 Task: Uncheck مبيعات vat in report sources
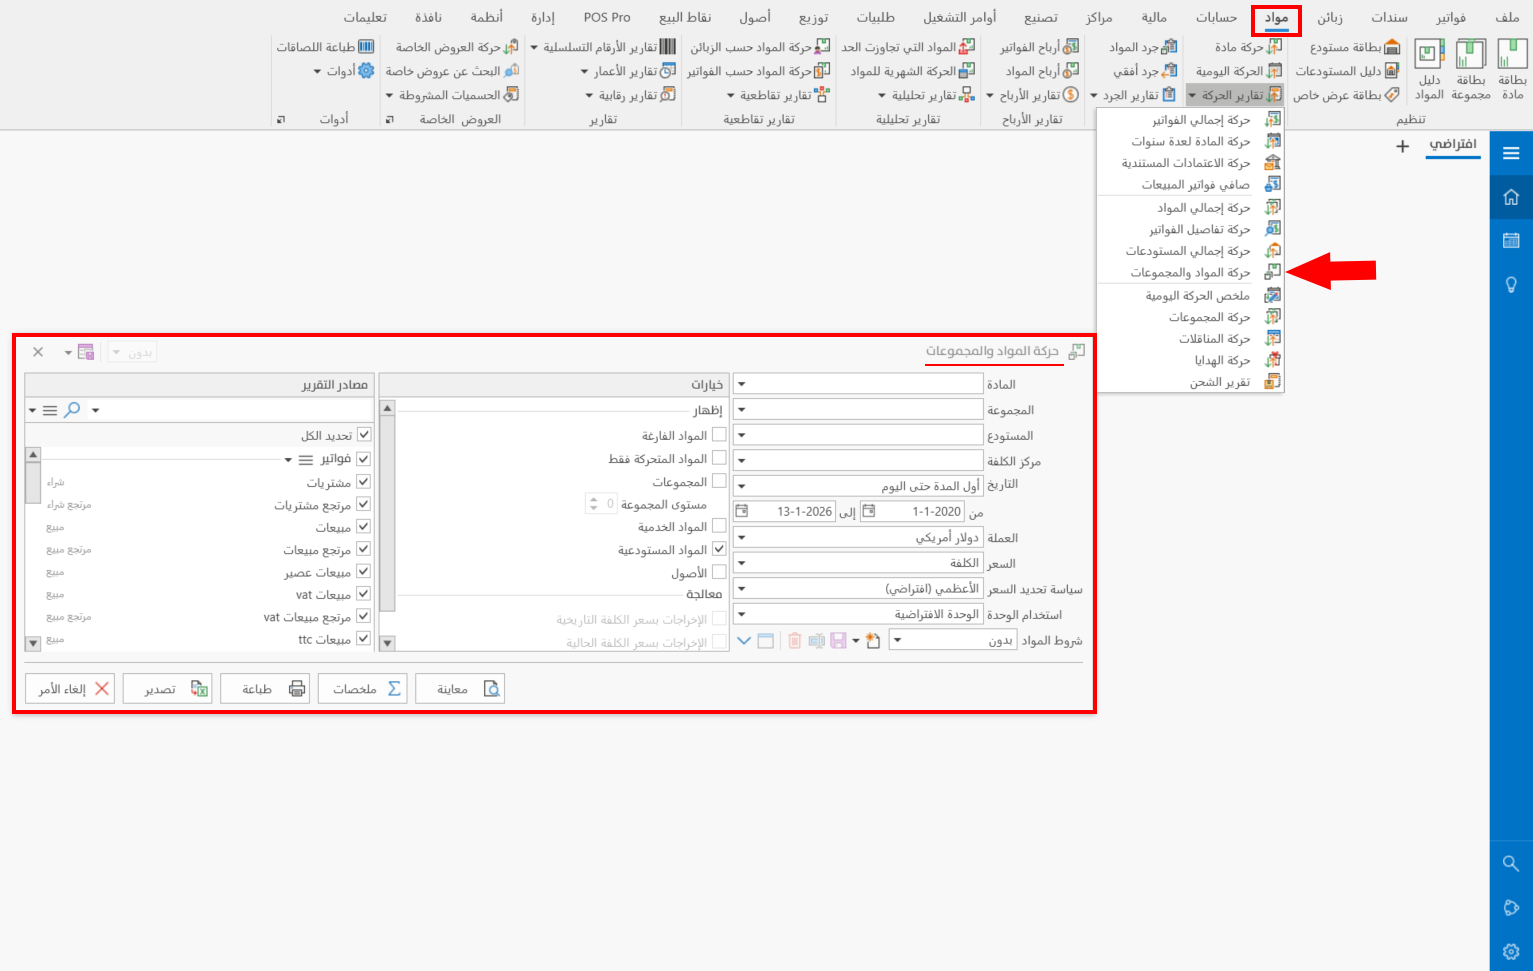coord(365,593)
